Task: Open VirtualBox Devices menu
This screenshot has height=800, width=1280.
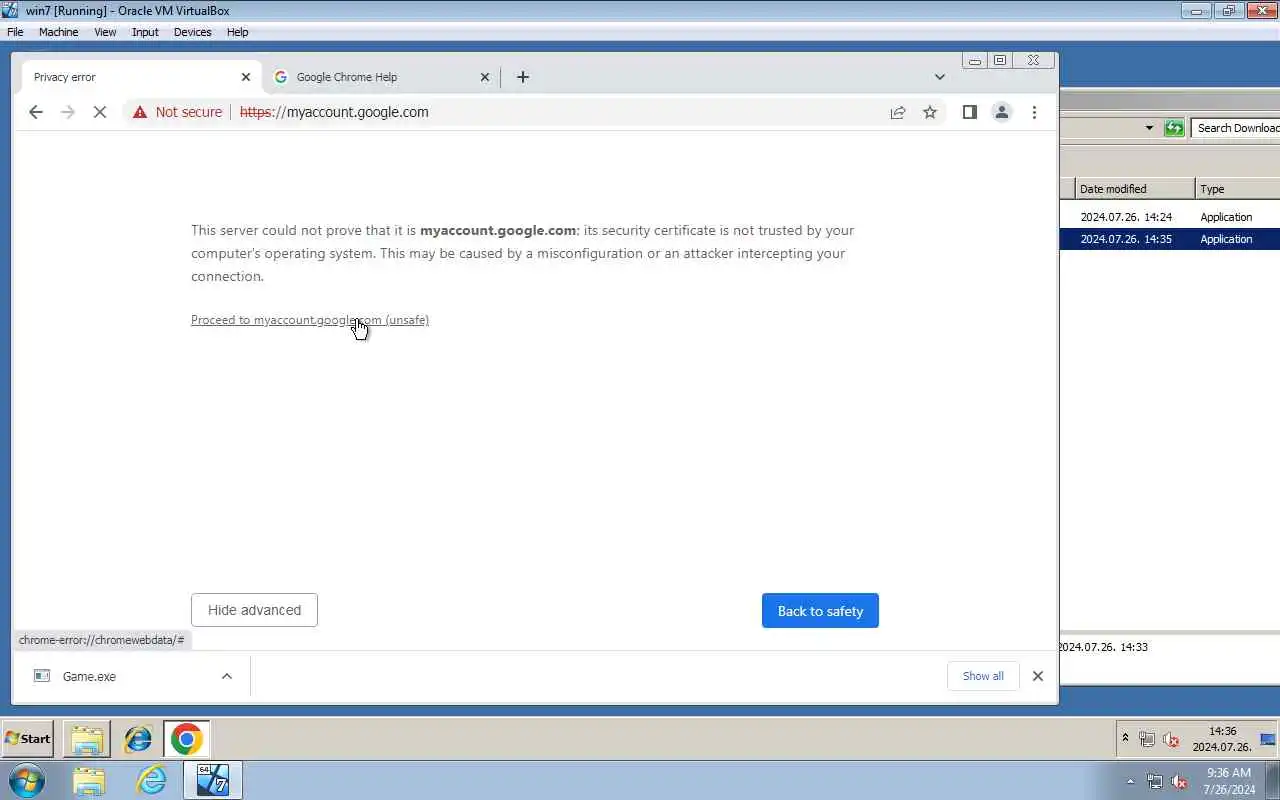Action: click(192, 32)
